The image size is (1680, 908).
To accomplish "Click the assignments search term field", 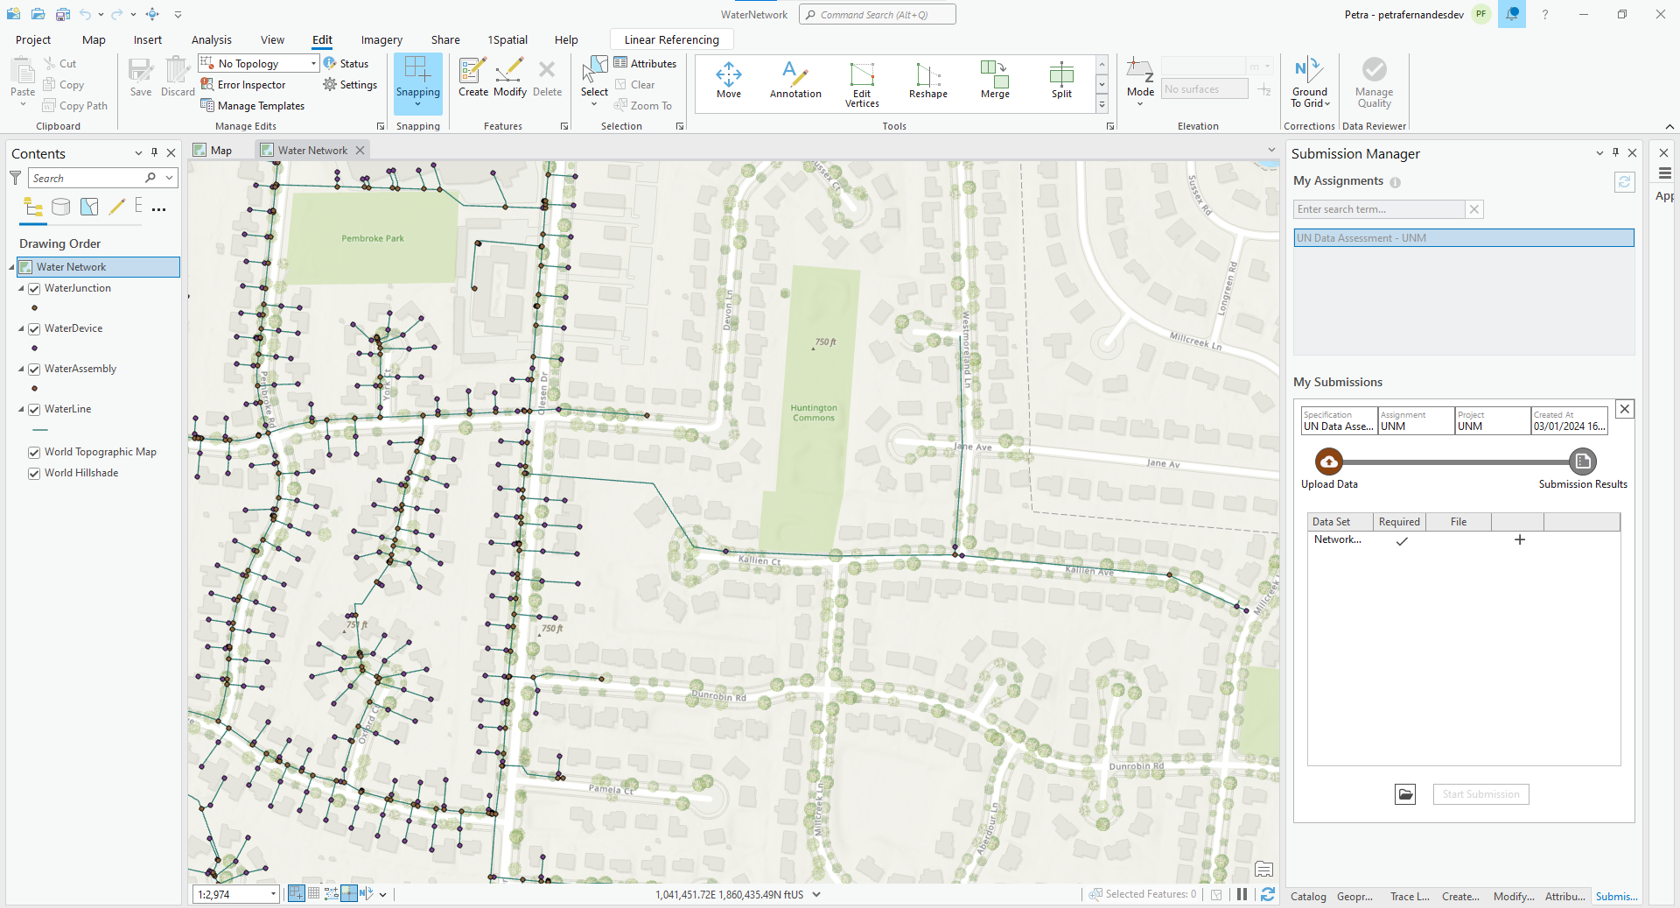I will (1378, 209).
